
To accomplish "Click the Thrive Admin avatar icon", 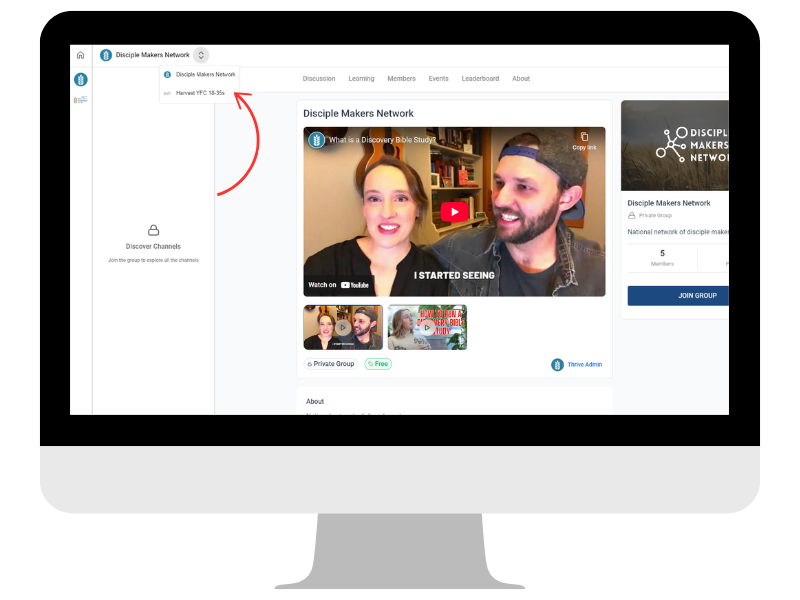I will point(557,365).
